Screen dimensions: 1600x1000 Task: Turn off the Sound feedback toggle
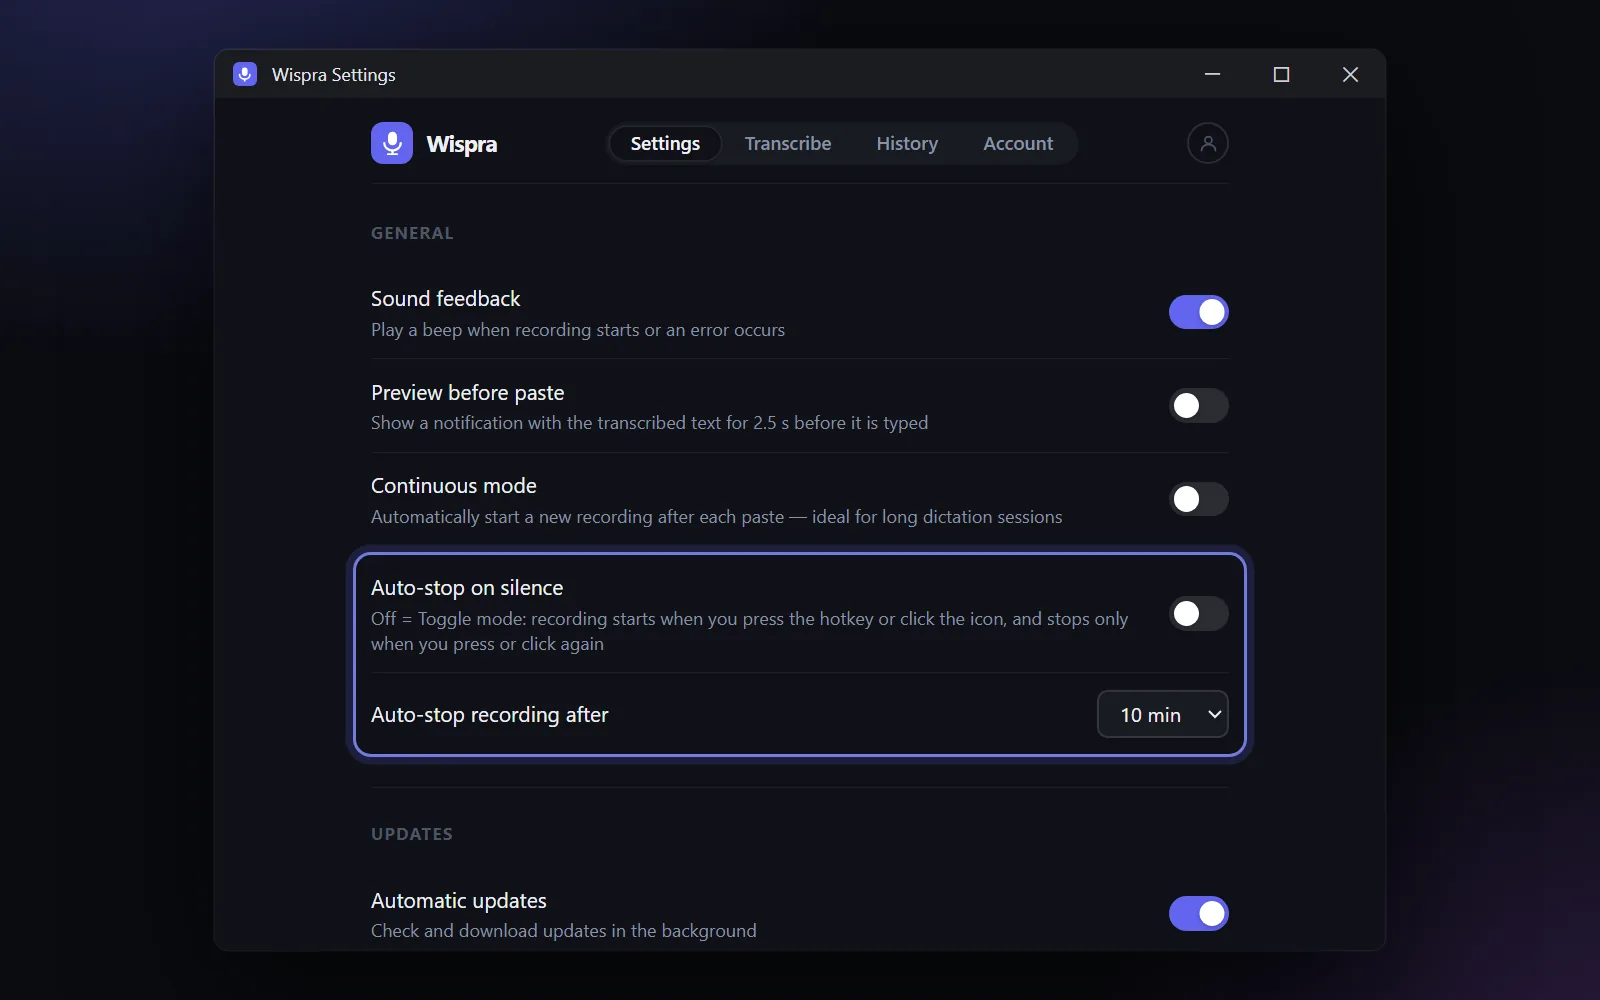click(x=1198, y=312)
